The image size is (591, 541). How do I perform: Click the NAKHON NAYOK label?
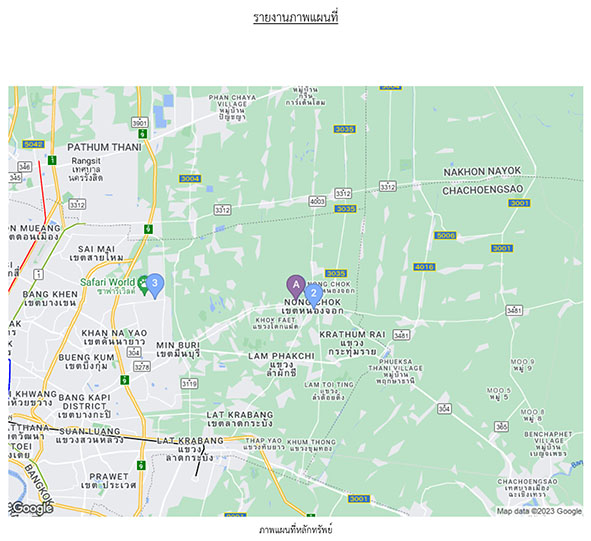coord(482,172)
